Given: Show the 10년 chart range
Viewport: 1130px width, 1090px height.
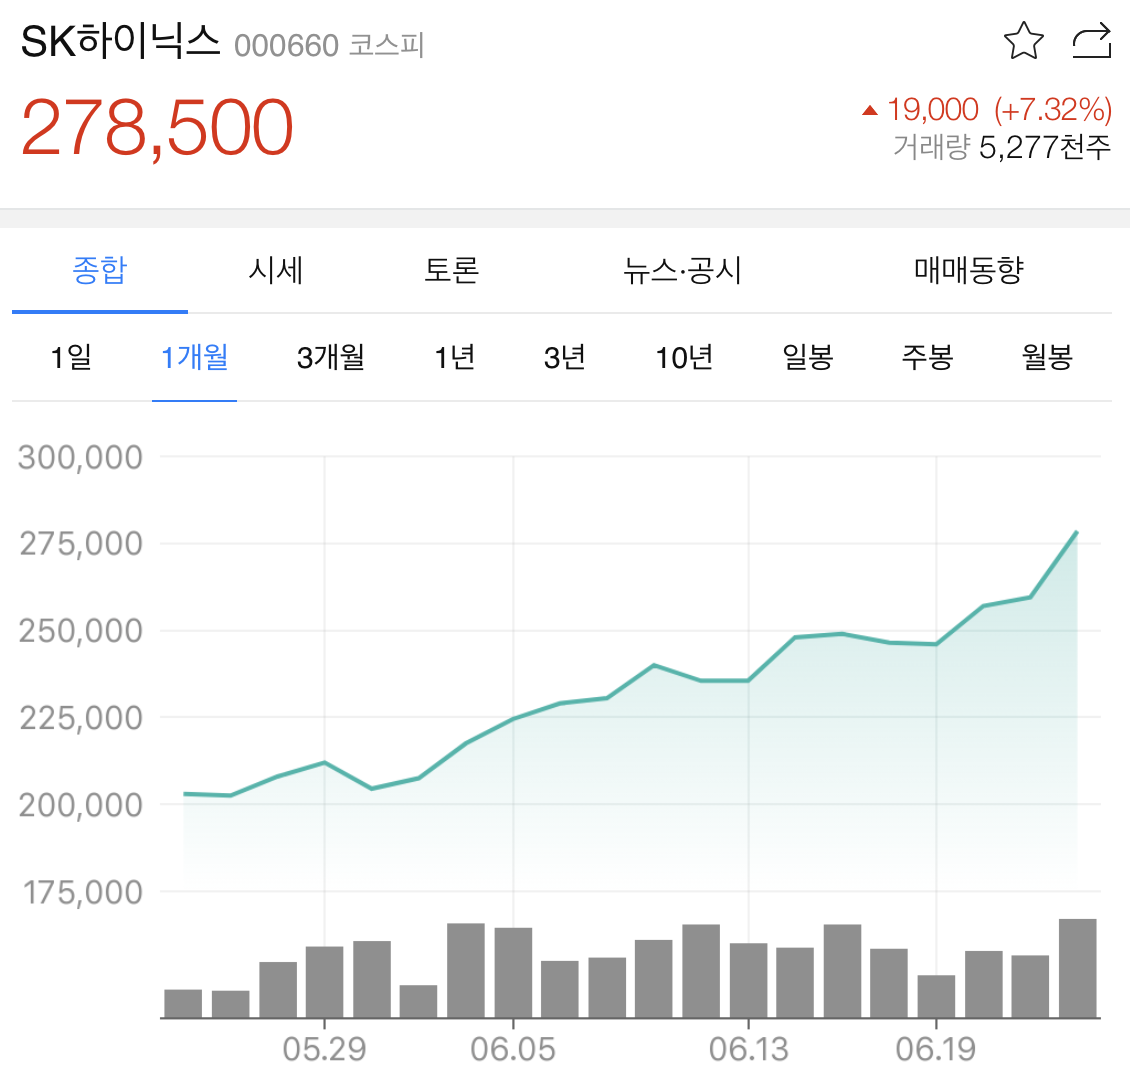Looking at the screenshot, I should point(684,358).
